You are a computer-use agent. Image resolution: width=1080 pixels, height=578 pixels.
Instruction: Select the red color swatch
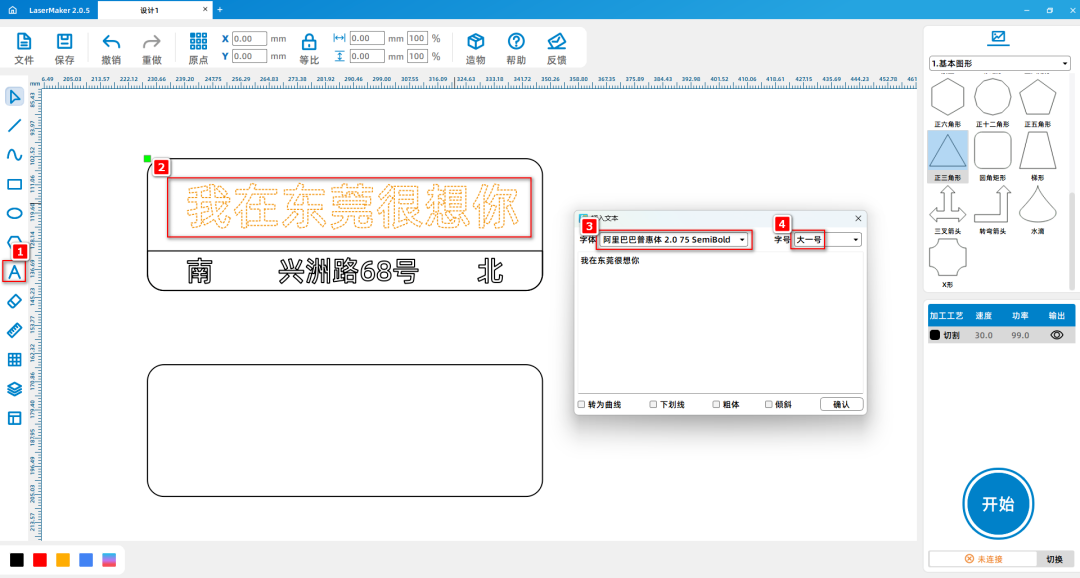tap(40, 560)
